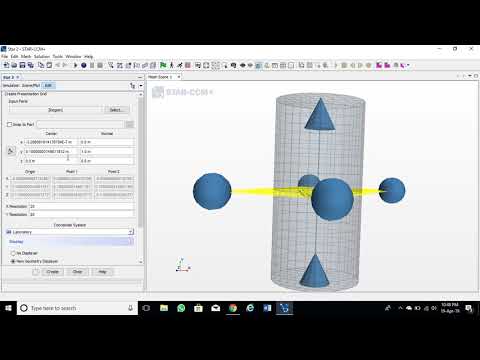Click the top blue cone handle in scene
The height and width of the screenshot is (360, 480).
coord(320,114)
